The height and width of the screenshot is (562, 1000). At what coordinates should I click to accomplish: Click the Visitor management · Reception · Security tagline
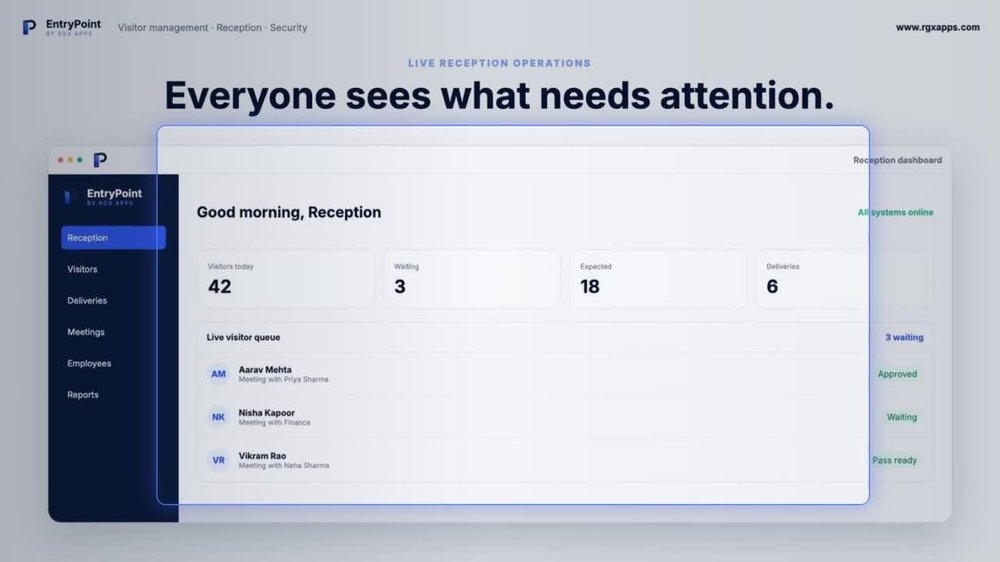click(x=212, y=27)
